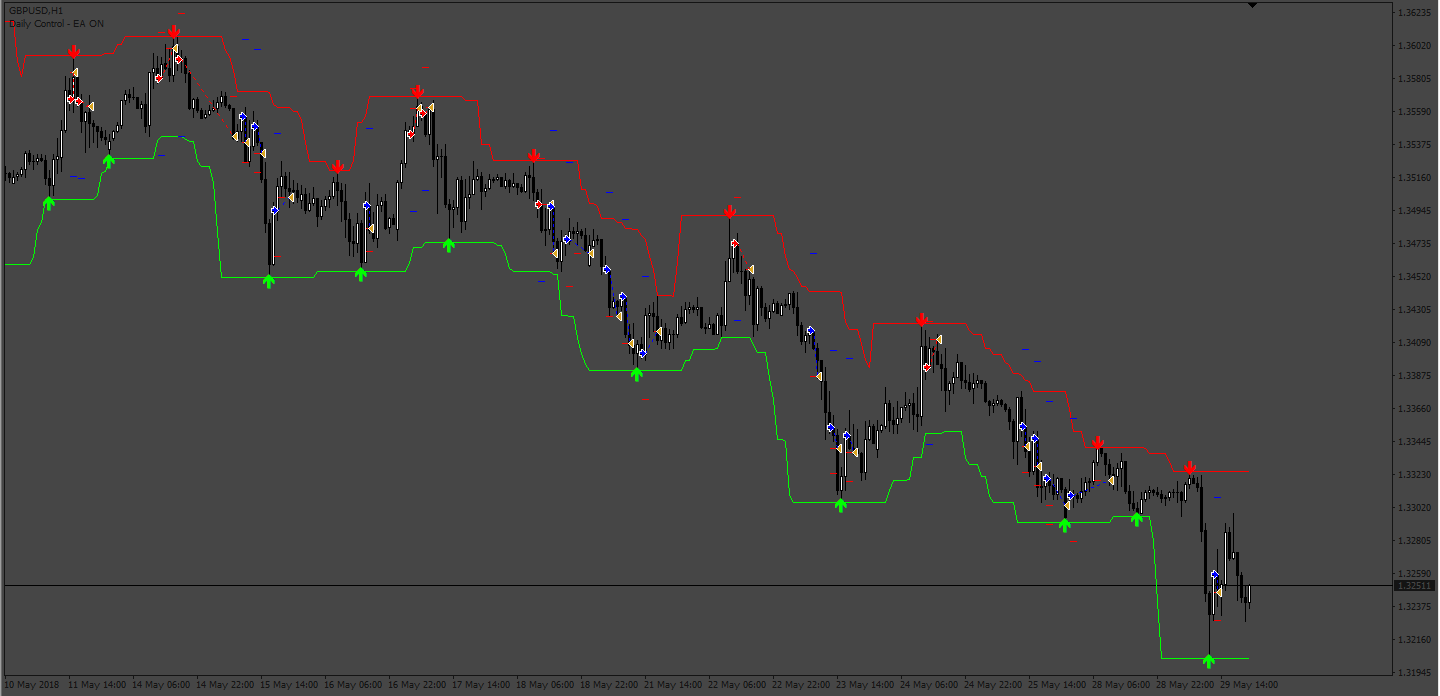Click the '22 May 06:00' time label

click(x=738, y=686)
